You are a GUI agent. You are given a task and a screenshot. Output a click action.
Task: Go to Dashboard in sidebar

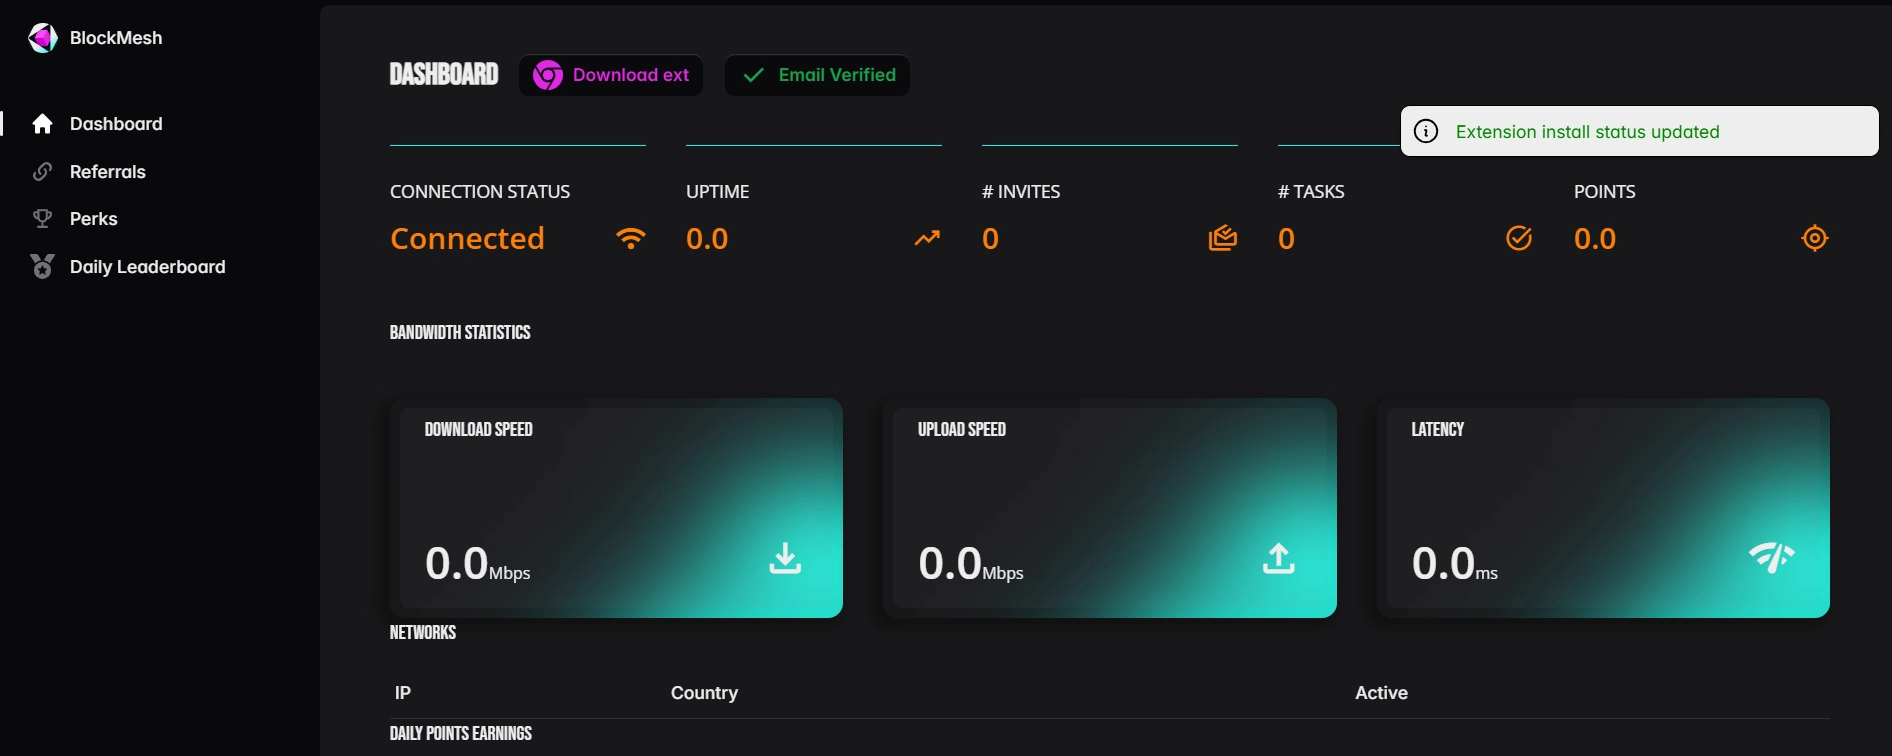(116, 124)
